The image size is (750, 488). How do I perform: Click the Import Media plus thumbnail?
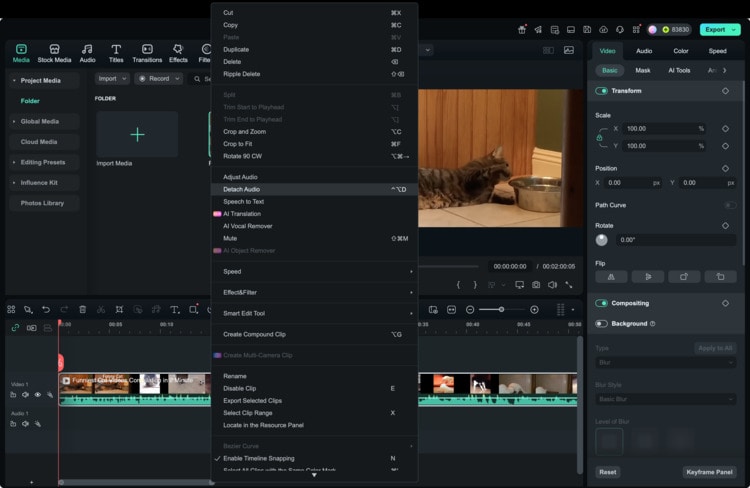pos(137,134)
